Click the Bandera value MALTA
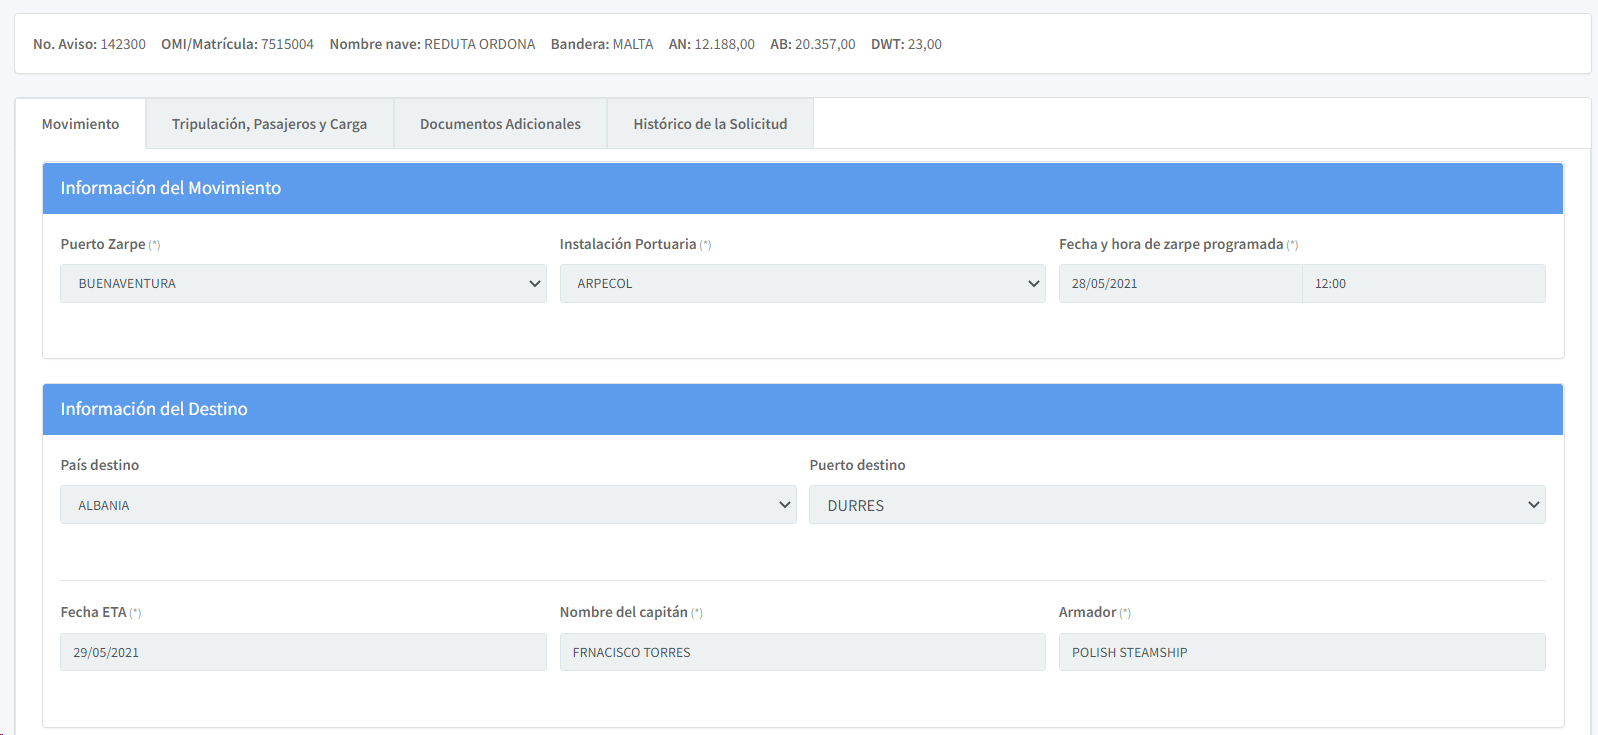The width and height of the screenshot is (1598, 735). click(632, 44)
